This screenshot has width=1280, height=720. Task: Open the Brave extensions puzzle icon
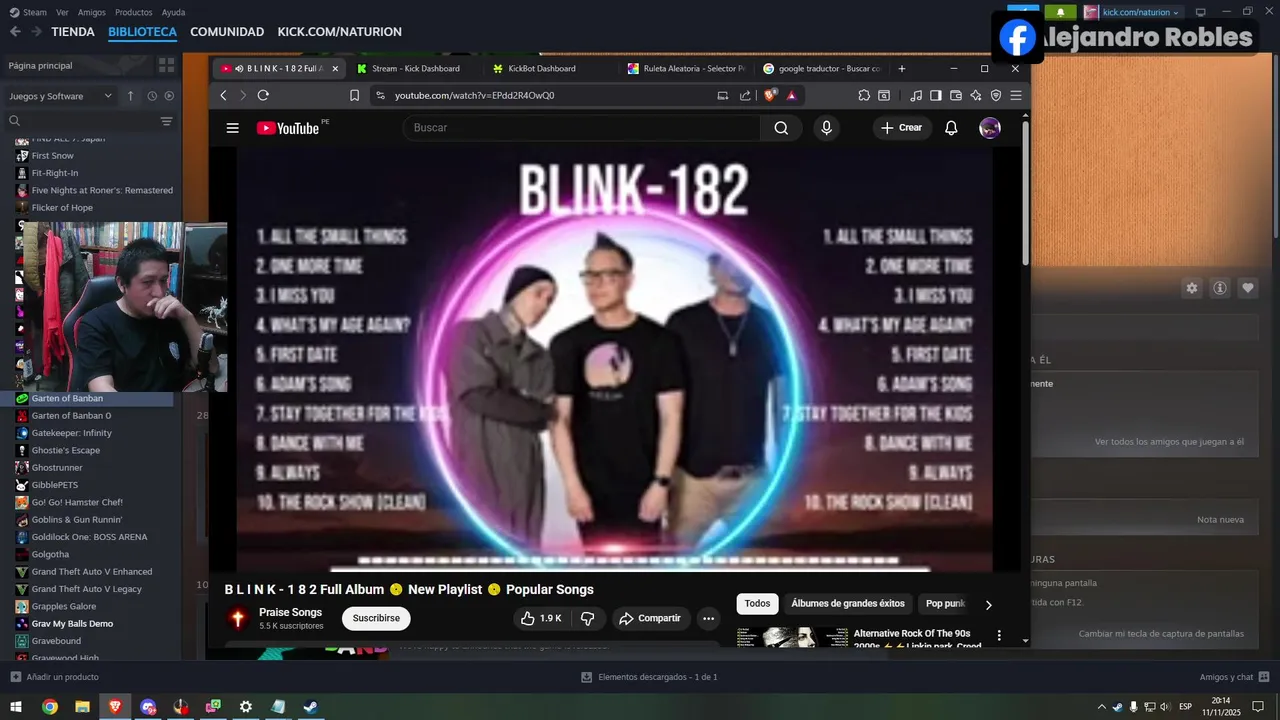click(864, 95)
